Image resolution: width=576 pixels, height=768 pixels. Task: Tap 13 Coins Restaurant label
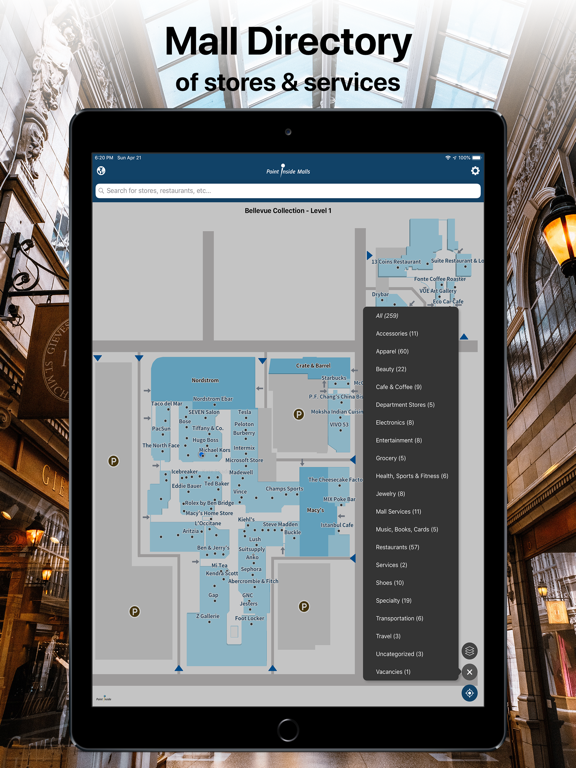pyautogui.click(x=396, y=262)
